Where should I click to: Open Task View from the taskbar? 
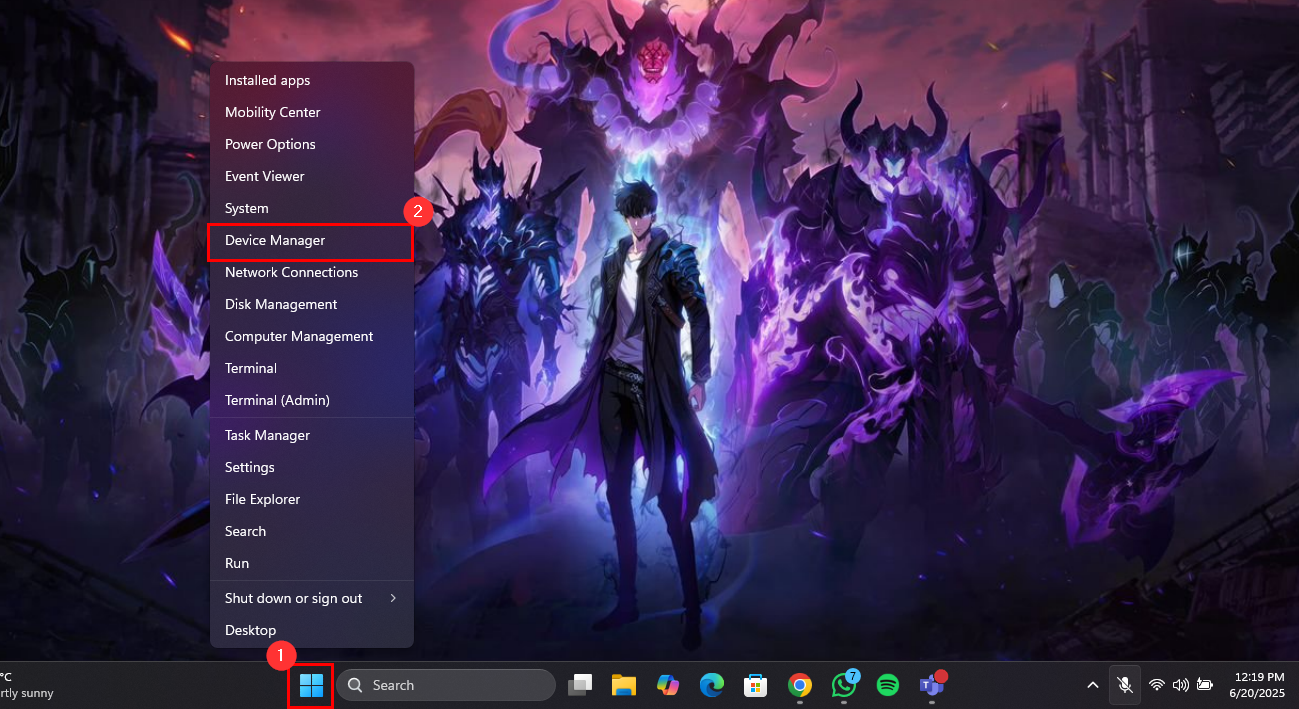click(x=580, y=685)
